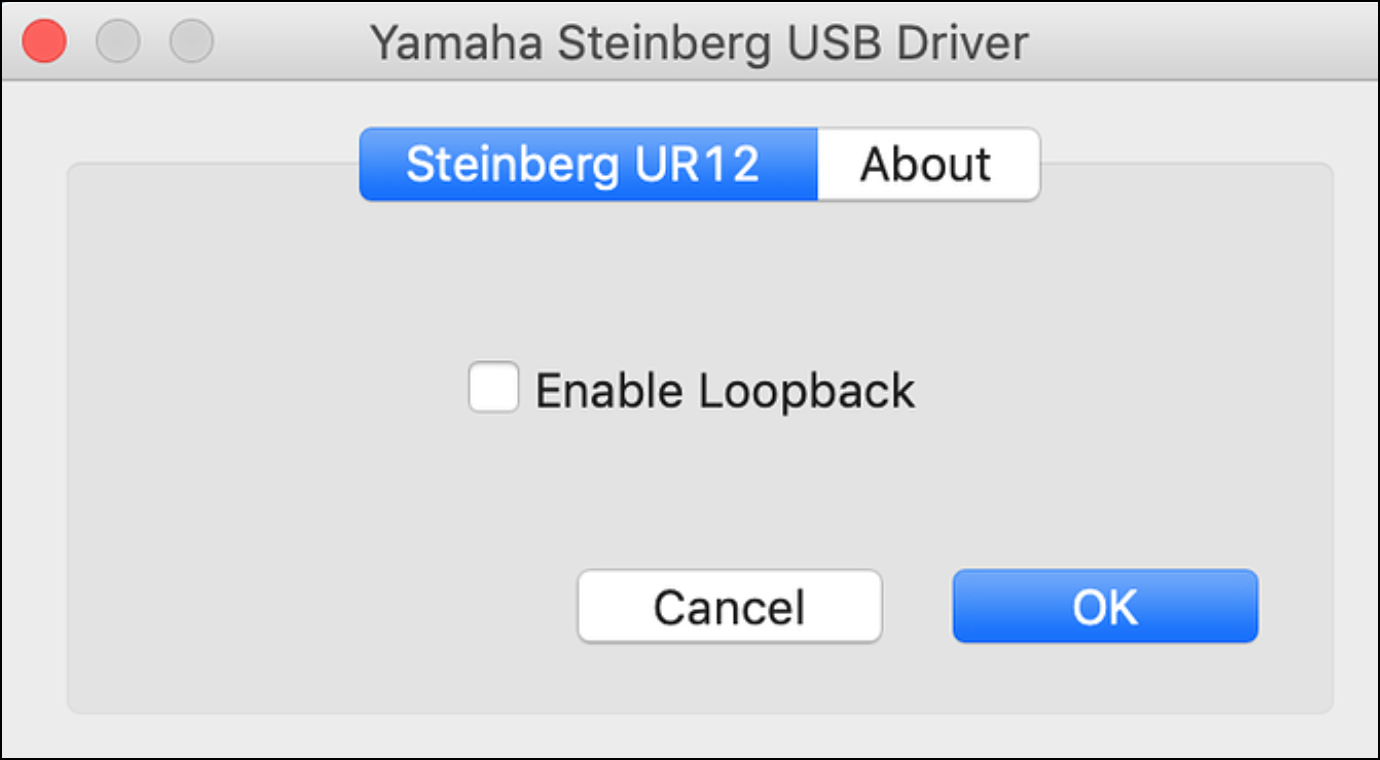Viewport: 1380px width, 760px height.
Task: Click the Cancel button
Action: click(x=729, y=606)
